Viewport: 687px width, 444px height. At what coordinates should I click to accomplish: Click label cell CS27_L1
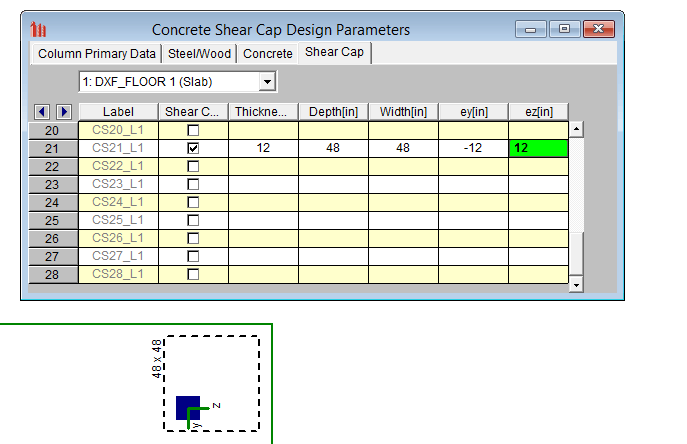[x=118, y=256]
